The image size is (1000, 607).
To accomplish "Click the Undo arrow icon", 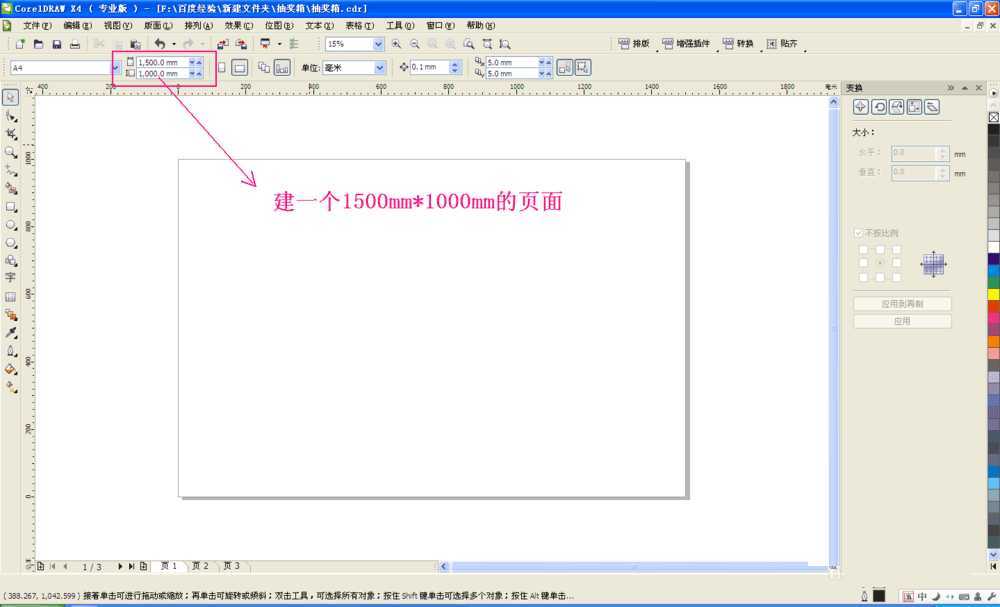I will [158, 44].
